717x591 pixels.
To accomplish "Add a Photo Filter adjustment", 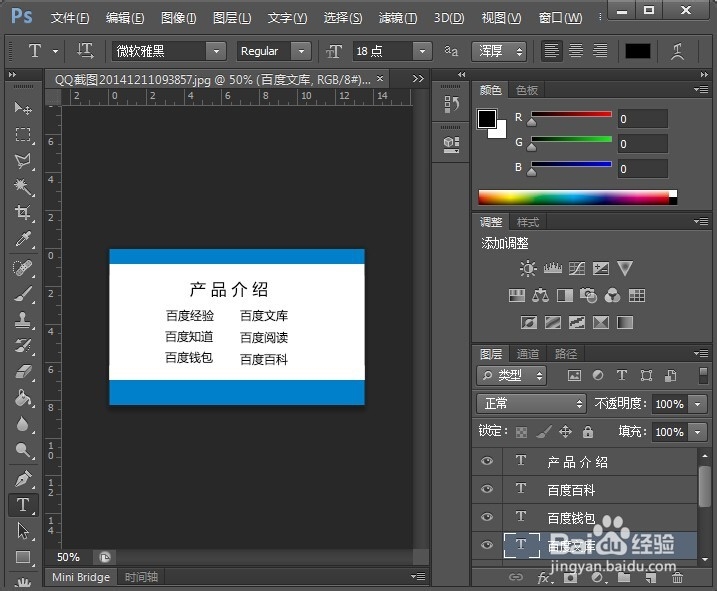I will click(x=589, y=296).
